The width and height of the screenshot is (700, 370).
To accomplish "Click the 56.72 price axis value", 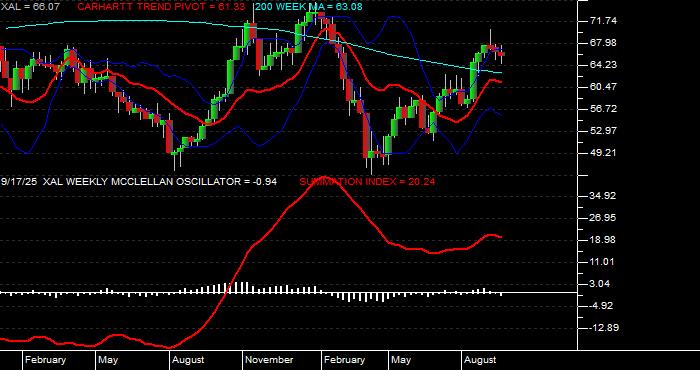I will [x=604, y=108].
